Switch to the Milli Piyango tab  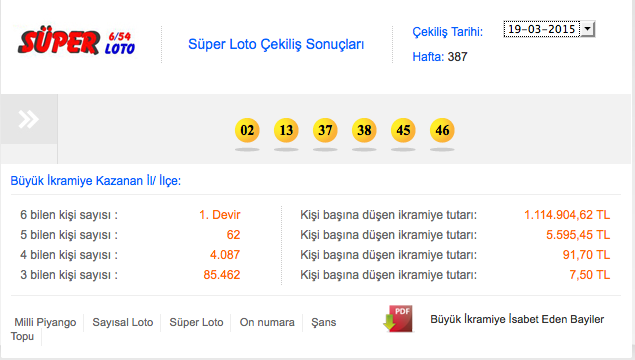[x=45, y=322]
